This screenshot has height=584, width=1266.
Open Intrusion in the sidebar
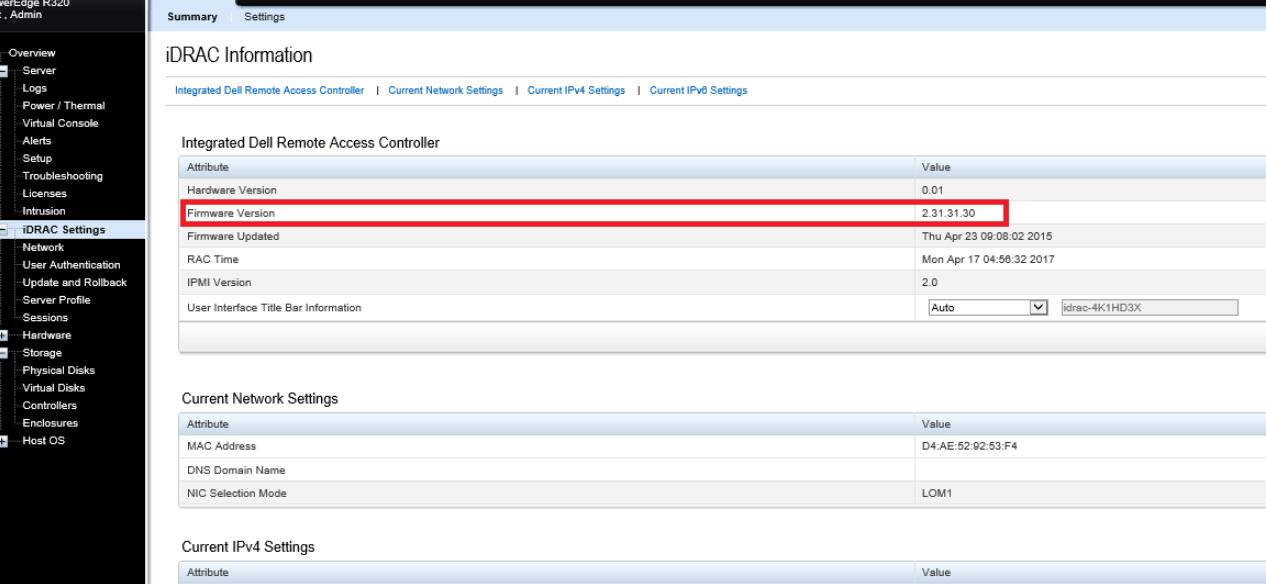click(x=44, y=212)
